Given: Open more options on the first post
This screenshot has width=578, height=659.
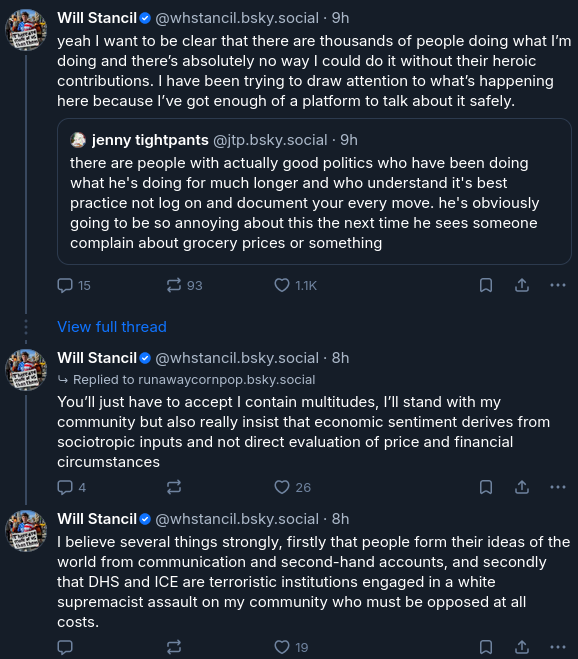Looking at the screenshot, I should tap(558, 285).
